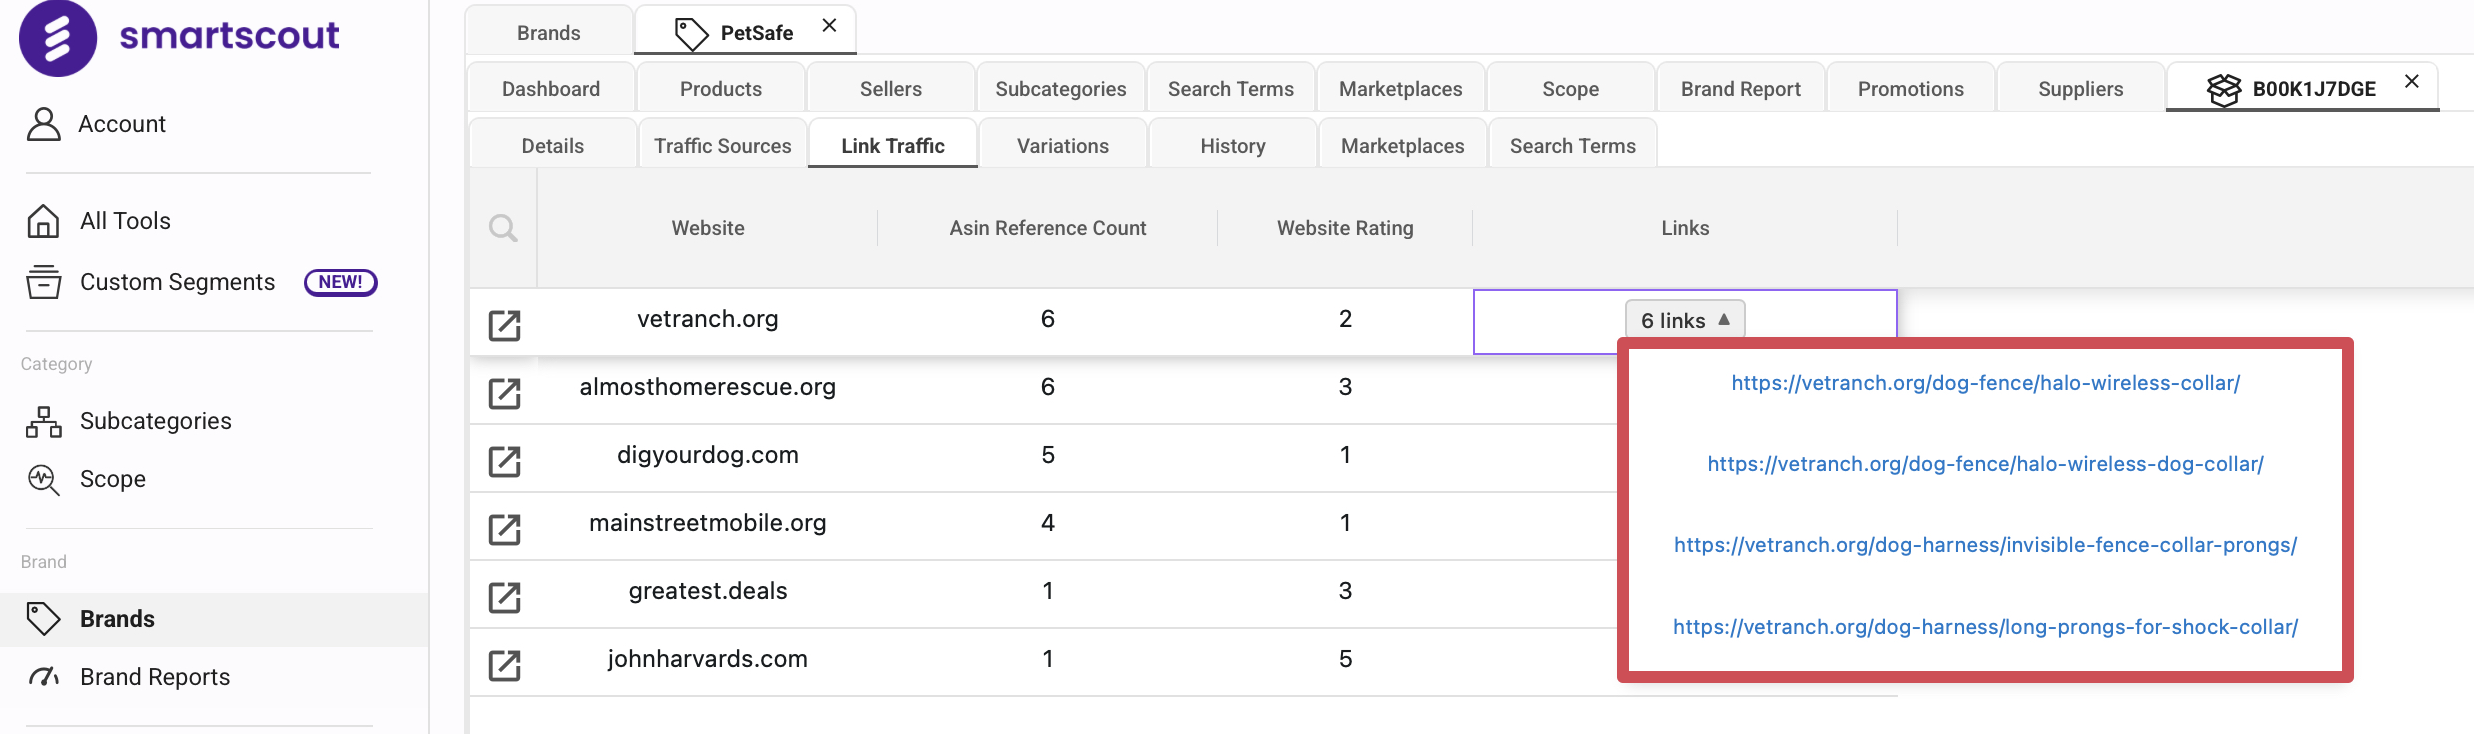Click the B00K1J7DGE product box icon

pyautogui.click(x=2224, y=89)
